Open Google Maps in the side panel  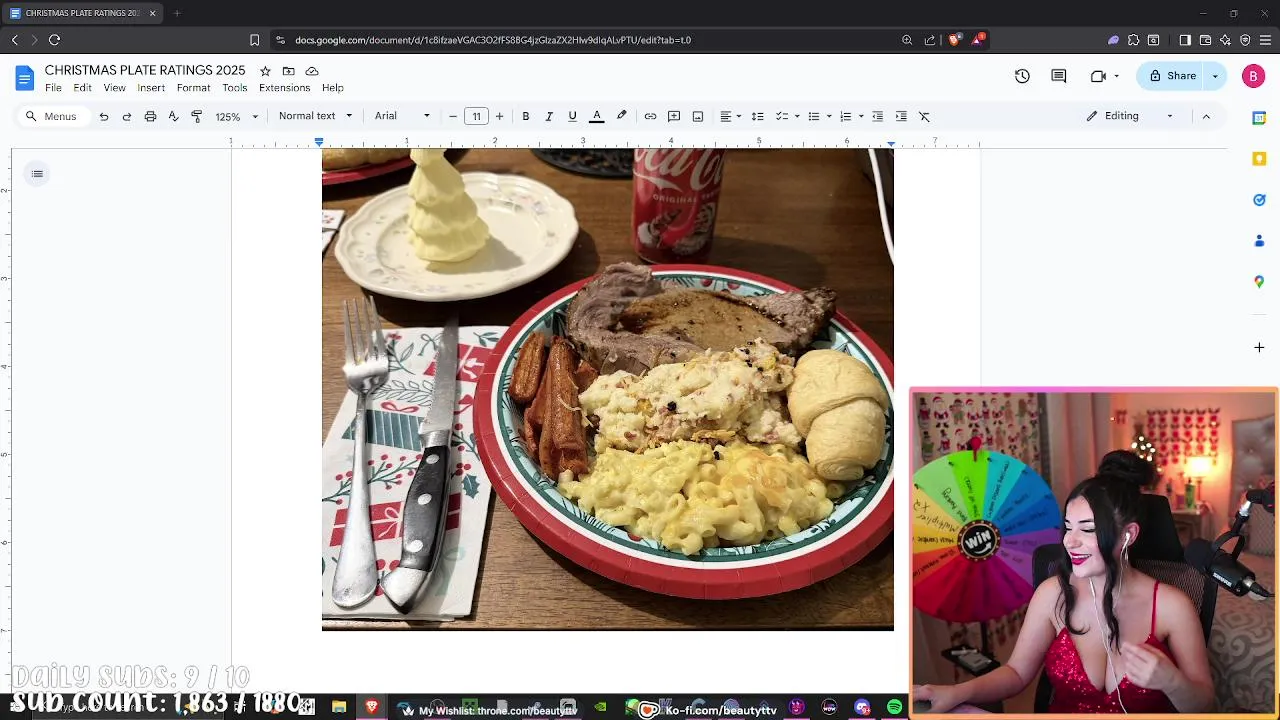(1259, 282)
